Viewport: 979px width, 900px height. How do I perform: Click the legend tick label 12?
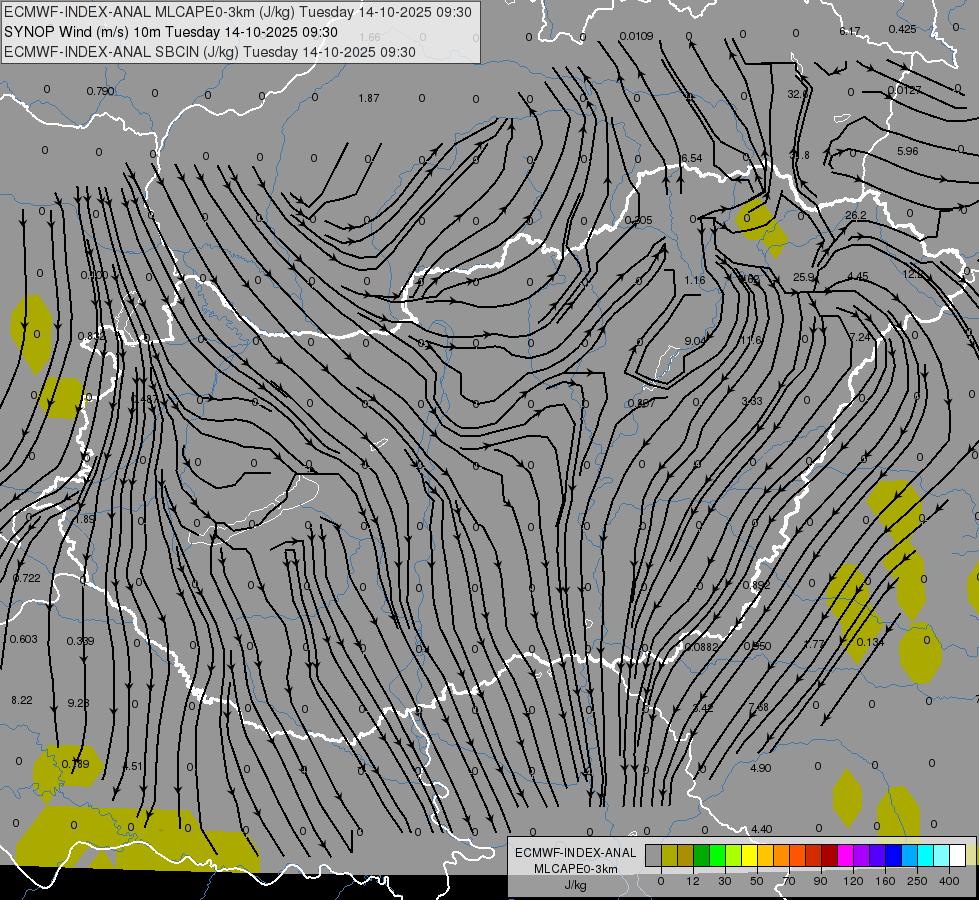(x=693, y=881)
